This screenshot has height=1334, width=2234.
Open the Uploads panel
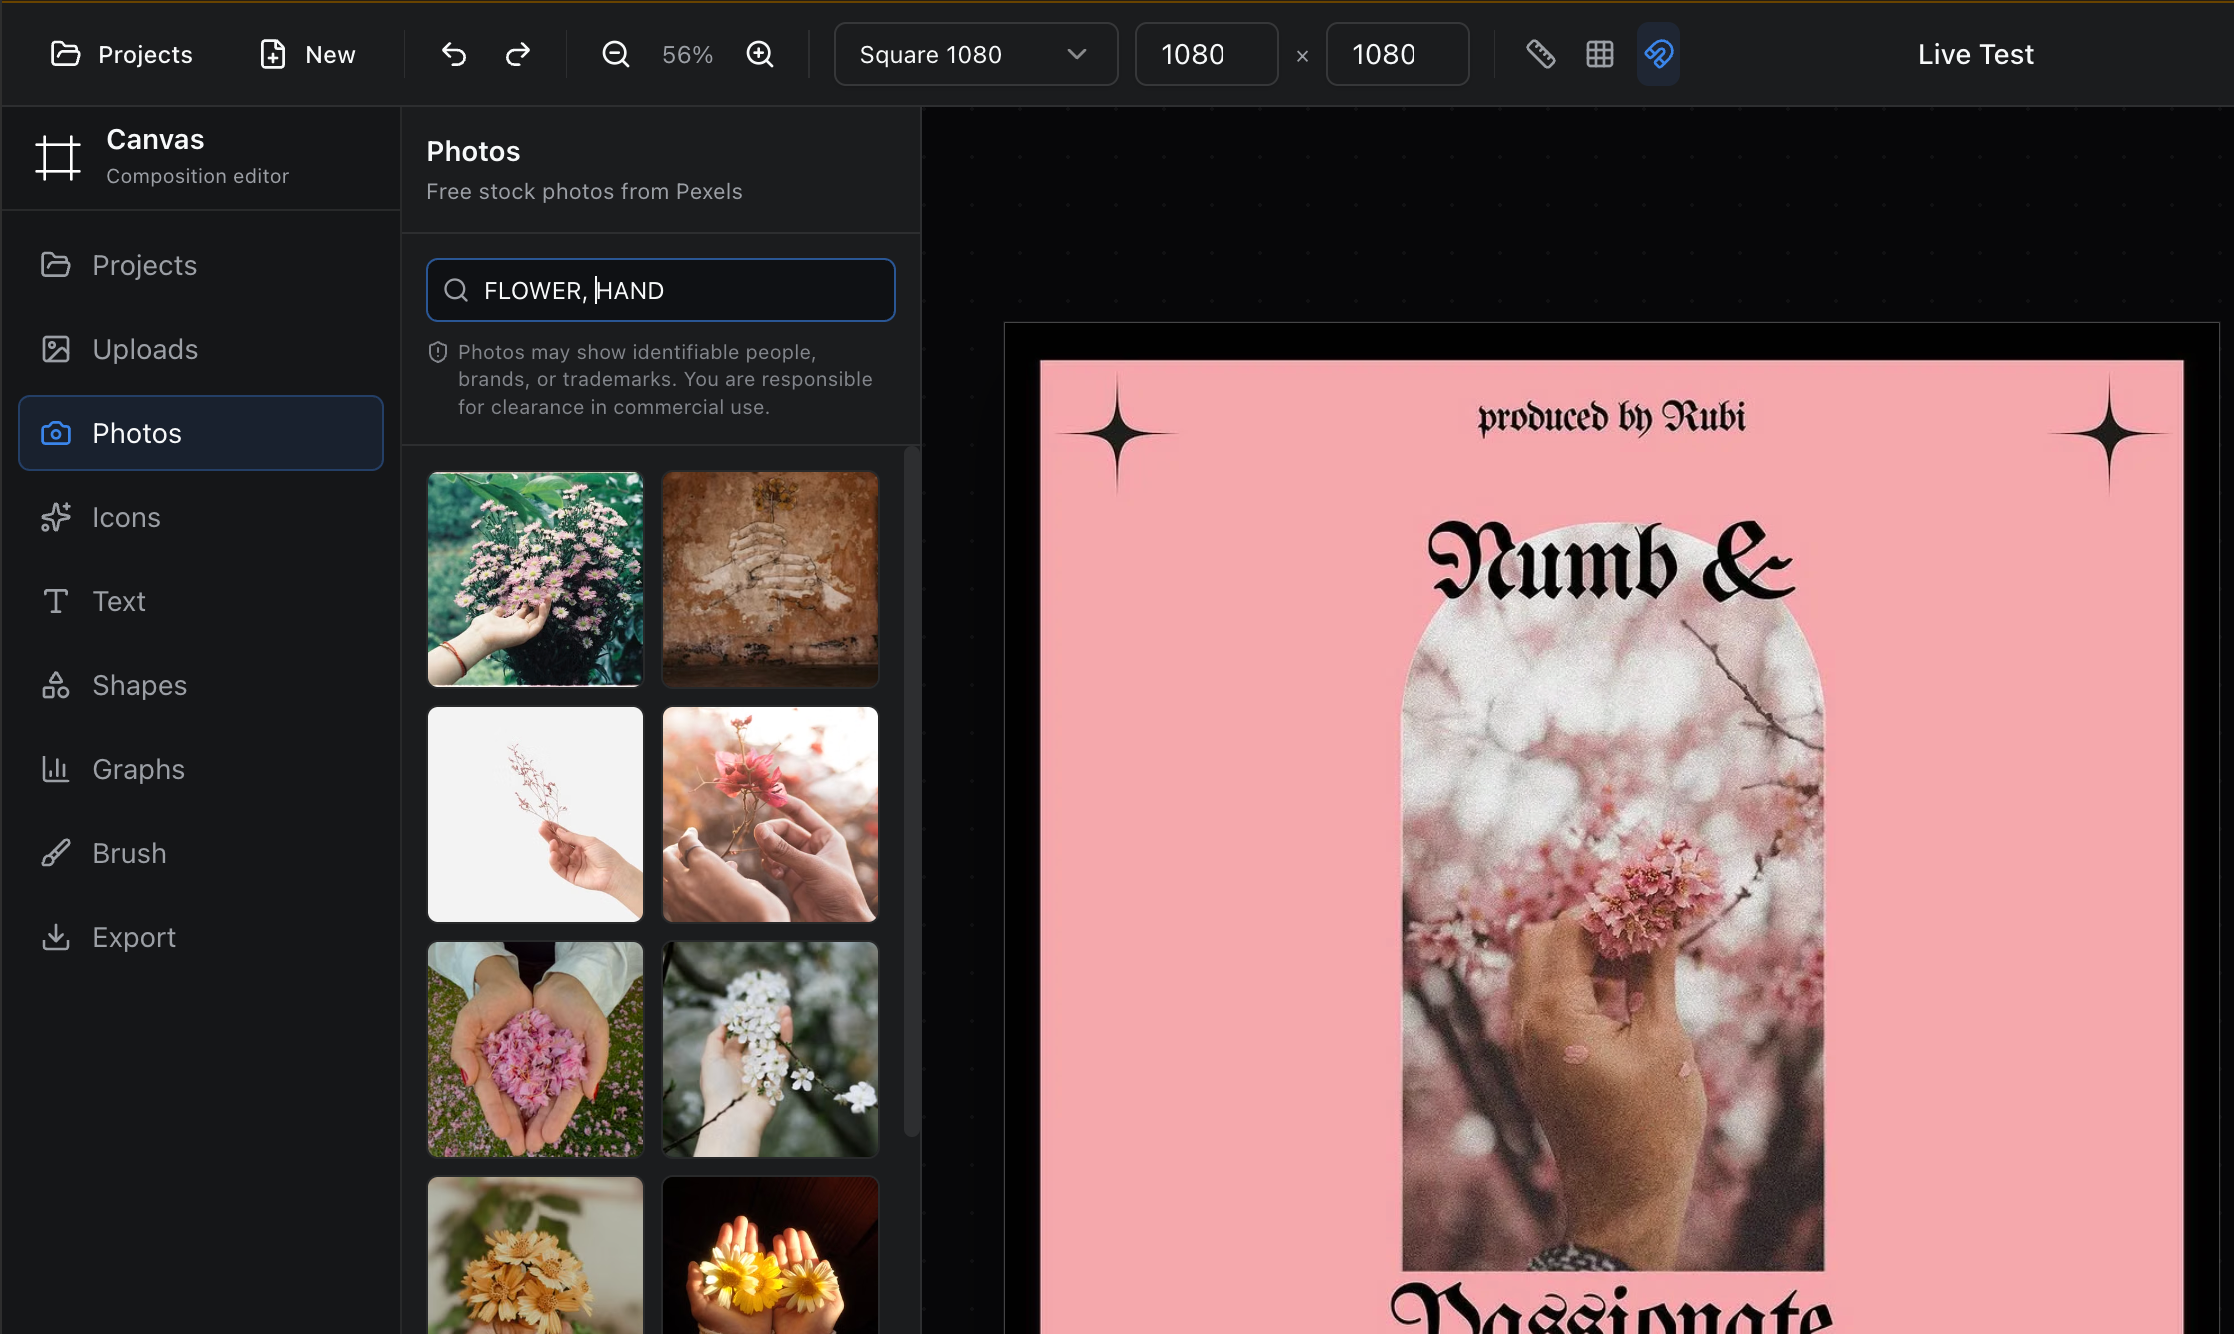(200, 349)
